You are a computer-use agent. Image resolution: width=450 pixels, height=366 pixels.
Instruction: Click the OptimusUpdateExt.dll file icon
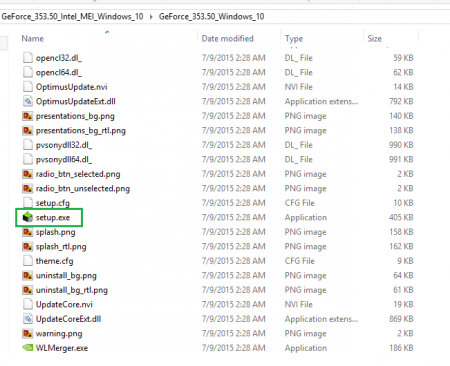28,101
